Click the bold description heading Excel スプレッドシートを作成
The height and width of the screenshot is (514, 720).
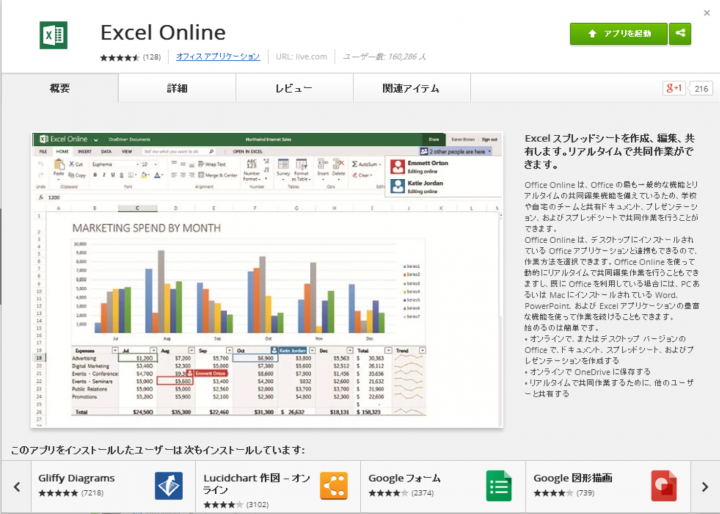610,151
